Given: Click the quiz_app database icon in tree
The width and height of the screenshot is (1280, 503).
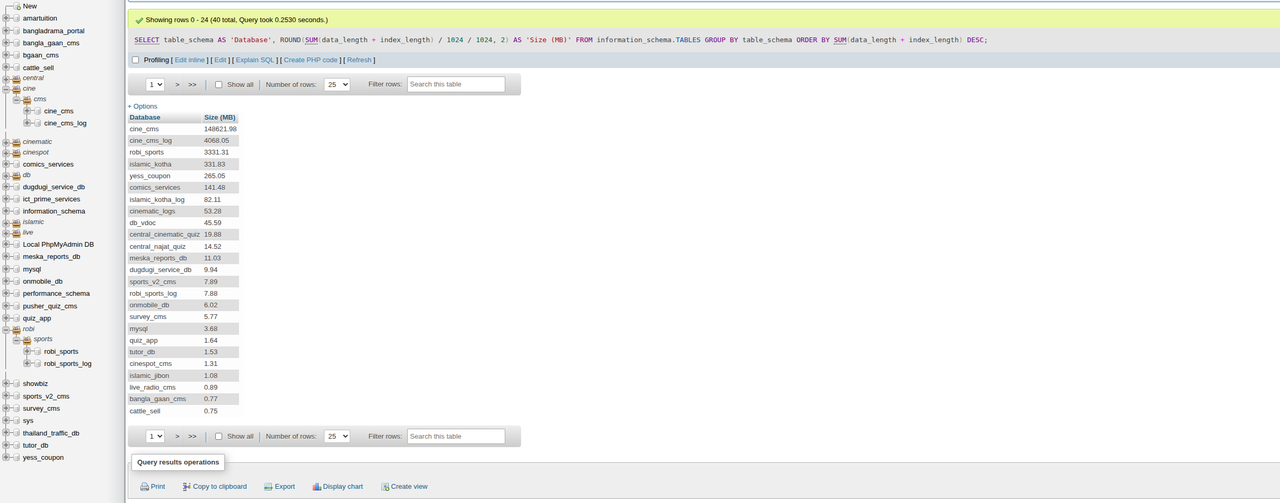Looking at the screenshot, I should tap(16, 318).
